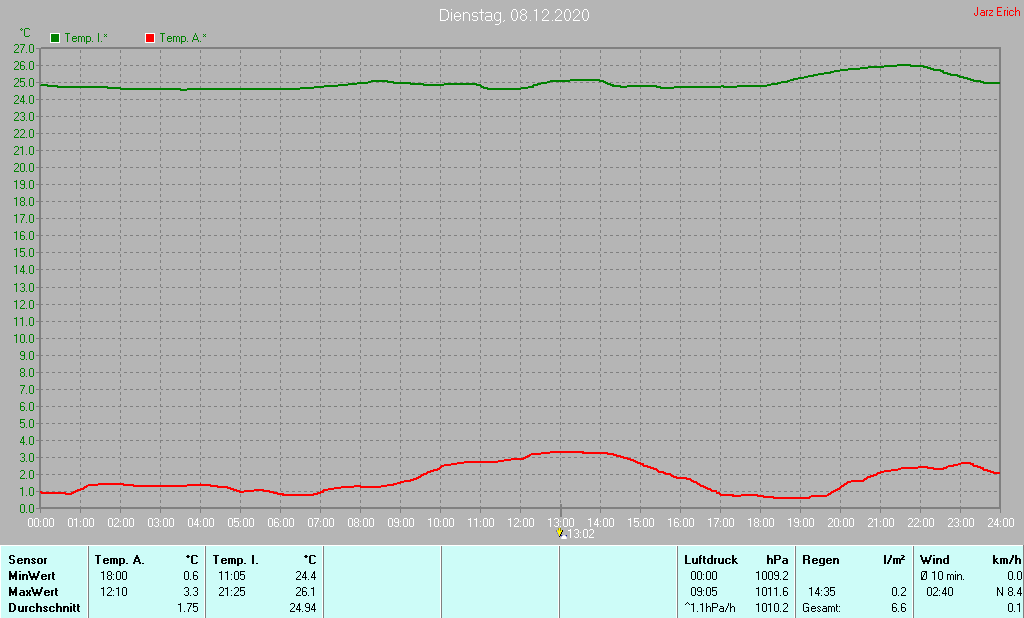Viewport: 1024px width, 618px height.
Task: Click the 'Temp. A.*' legend label
Action: [x=183, y=38]
